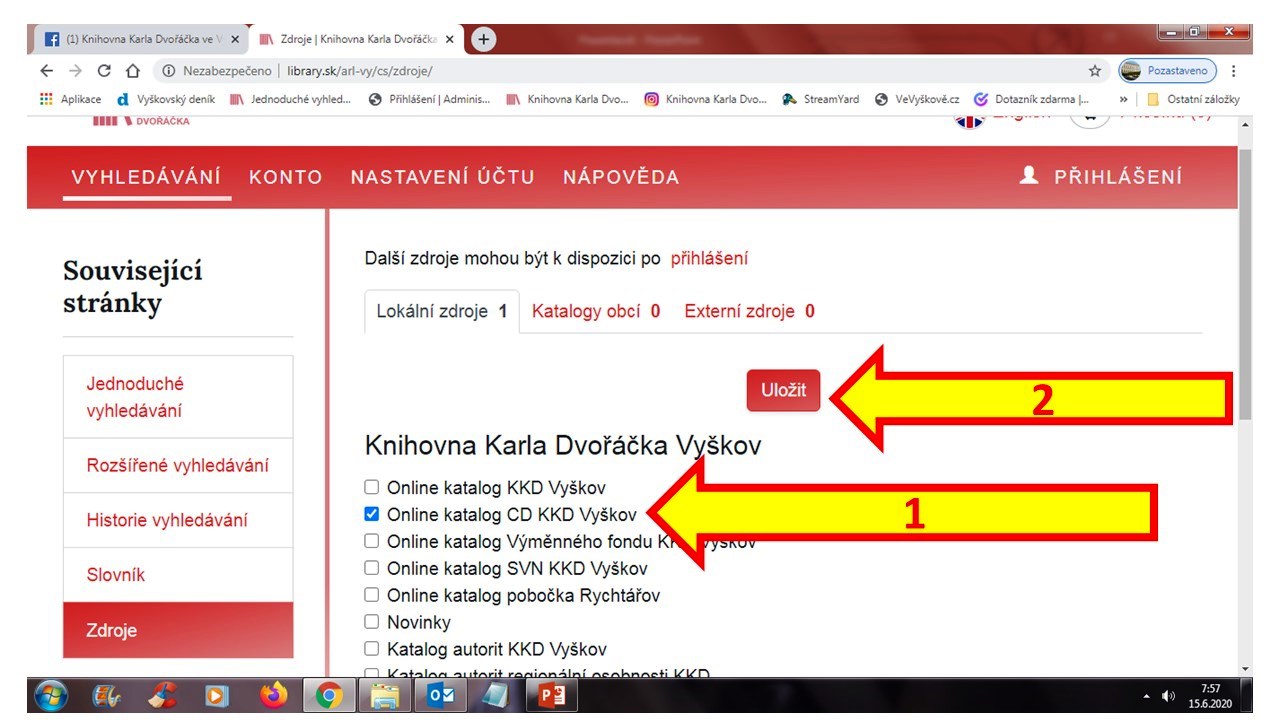This screenshot has width=1280, height=720.
Task: Switch to the Lokální zdroje tab
Action: pyautogui.click(x=442, y=311)
